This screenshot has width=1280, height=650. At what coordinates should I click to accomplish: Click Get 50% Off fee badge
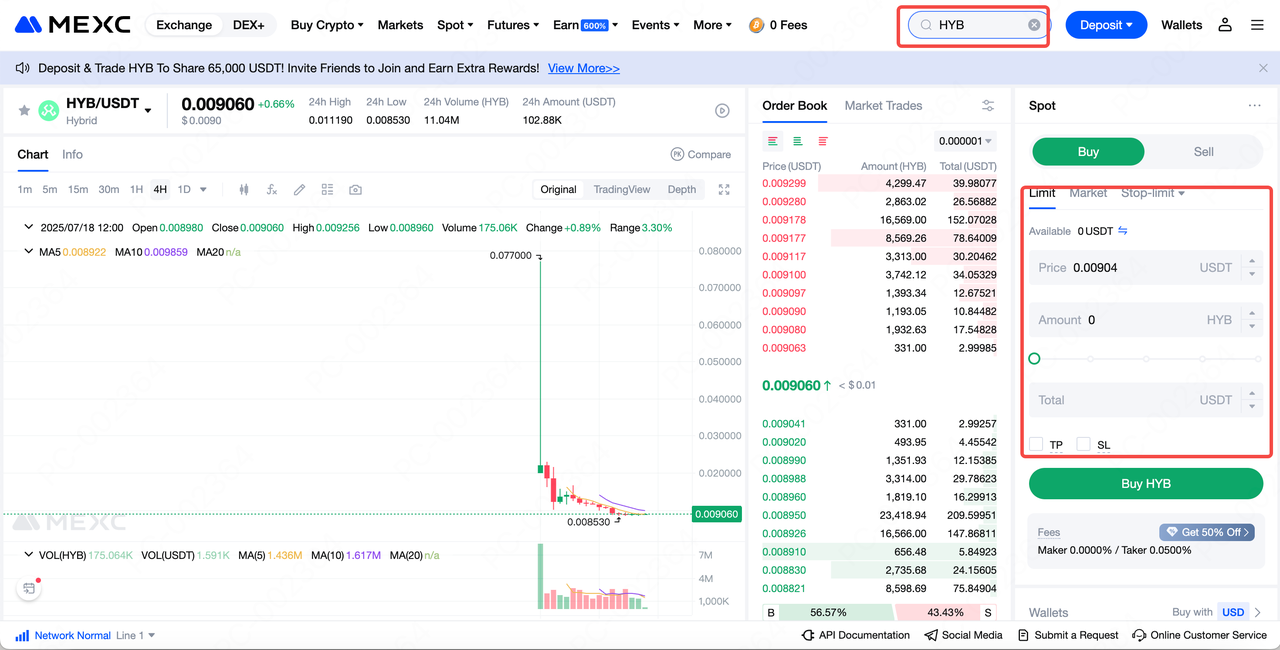pos(1206,532)
